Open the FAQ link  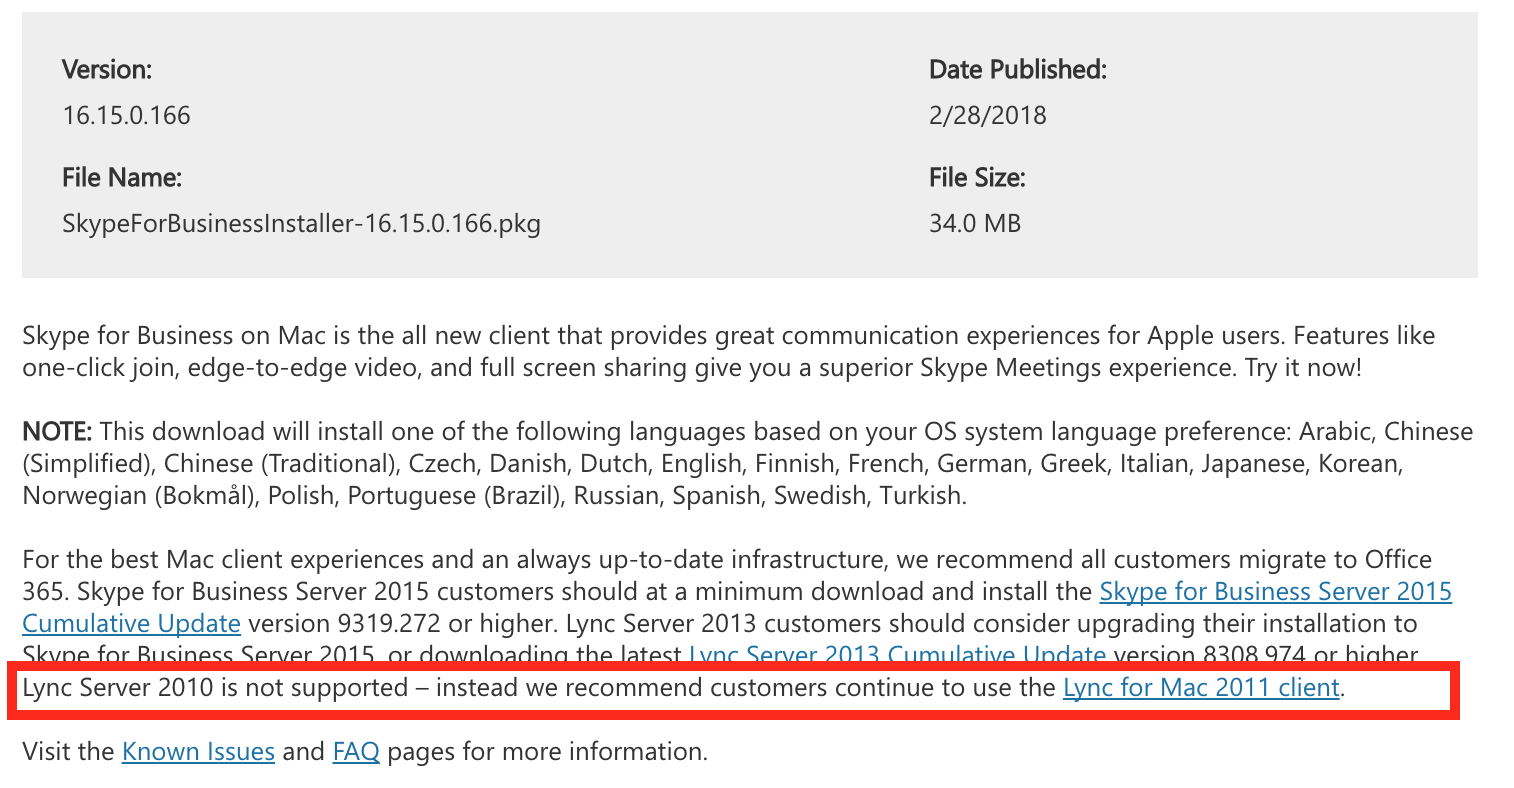pyautogui.click(x=356, y=751)
